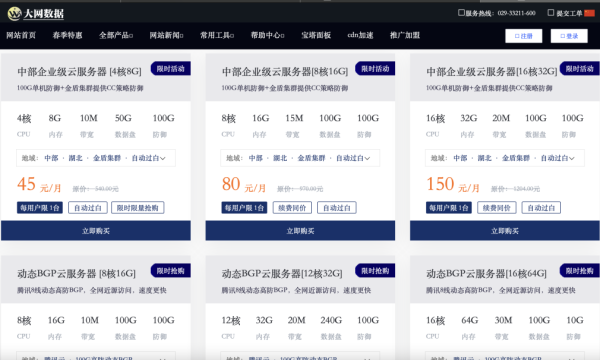Click 自动过白 tag on 45元 card
Image resolution: width=600 pixels, height=360 pixels.
(x=88, y=208)
